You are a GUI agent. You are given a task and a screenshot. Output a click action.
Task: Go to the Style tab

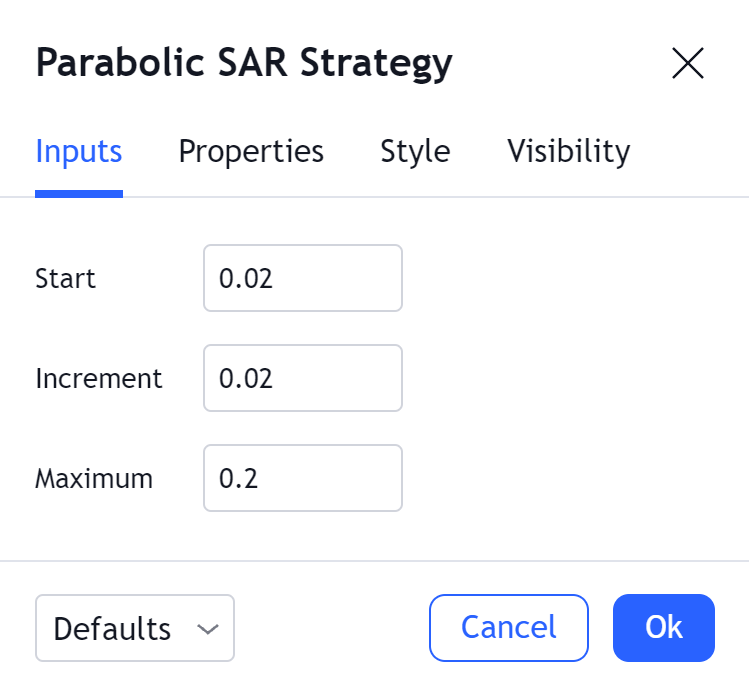click(x=415, y=151)
